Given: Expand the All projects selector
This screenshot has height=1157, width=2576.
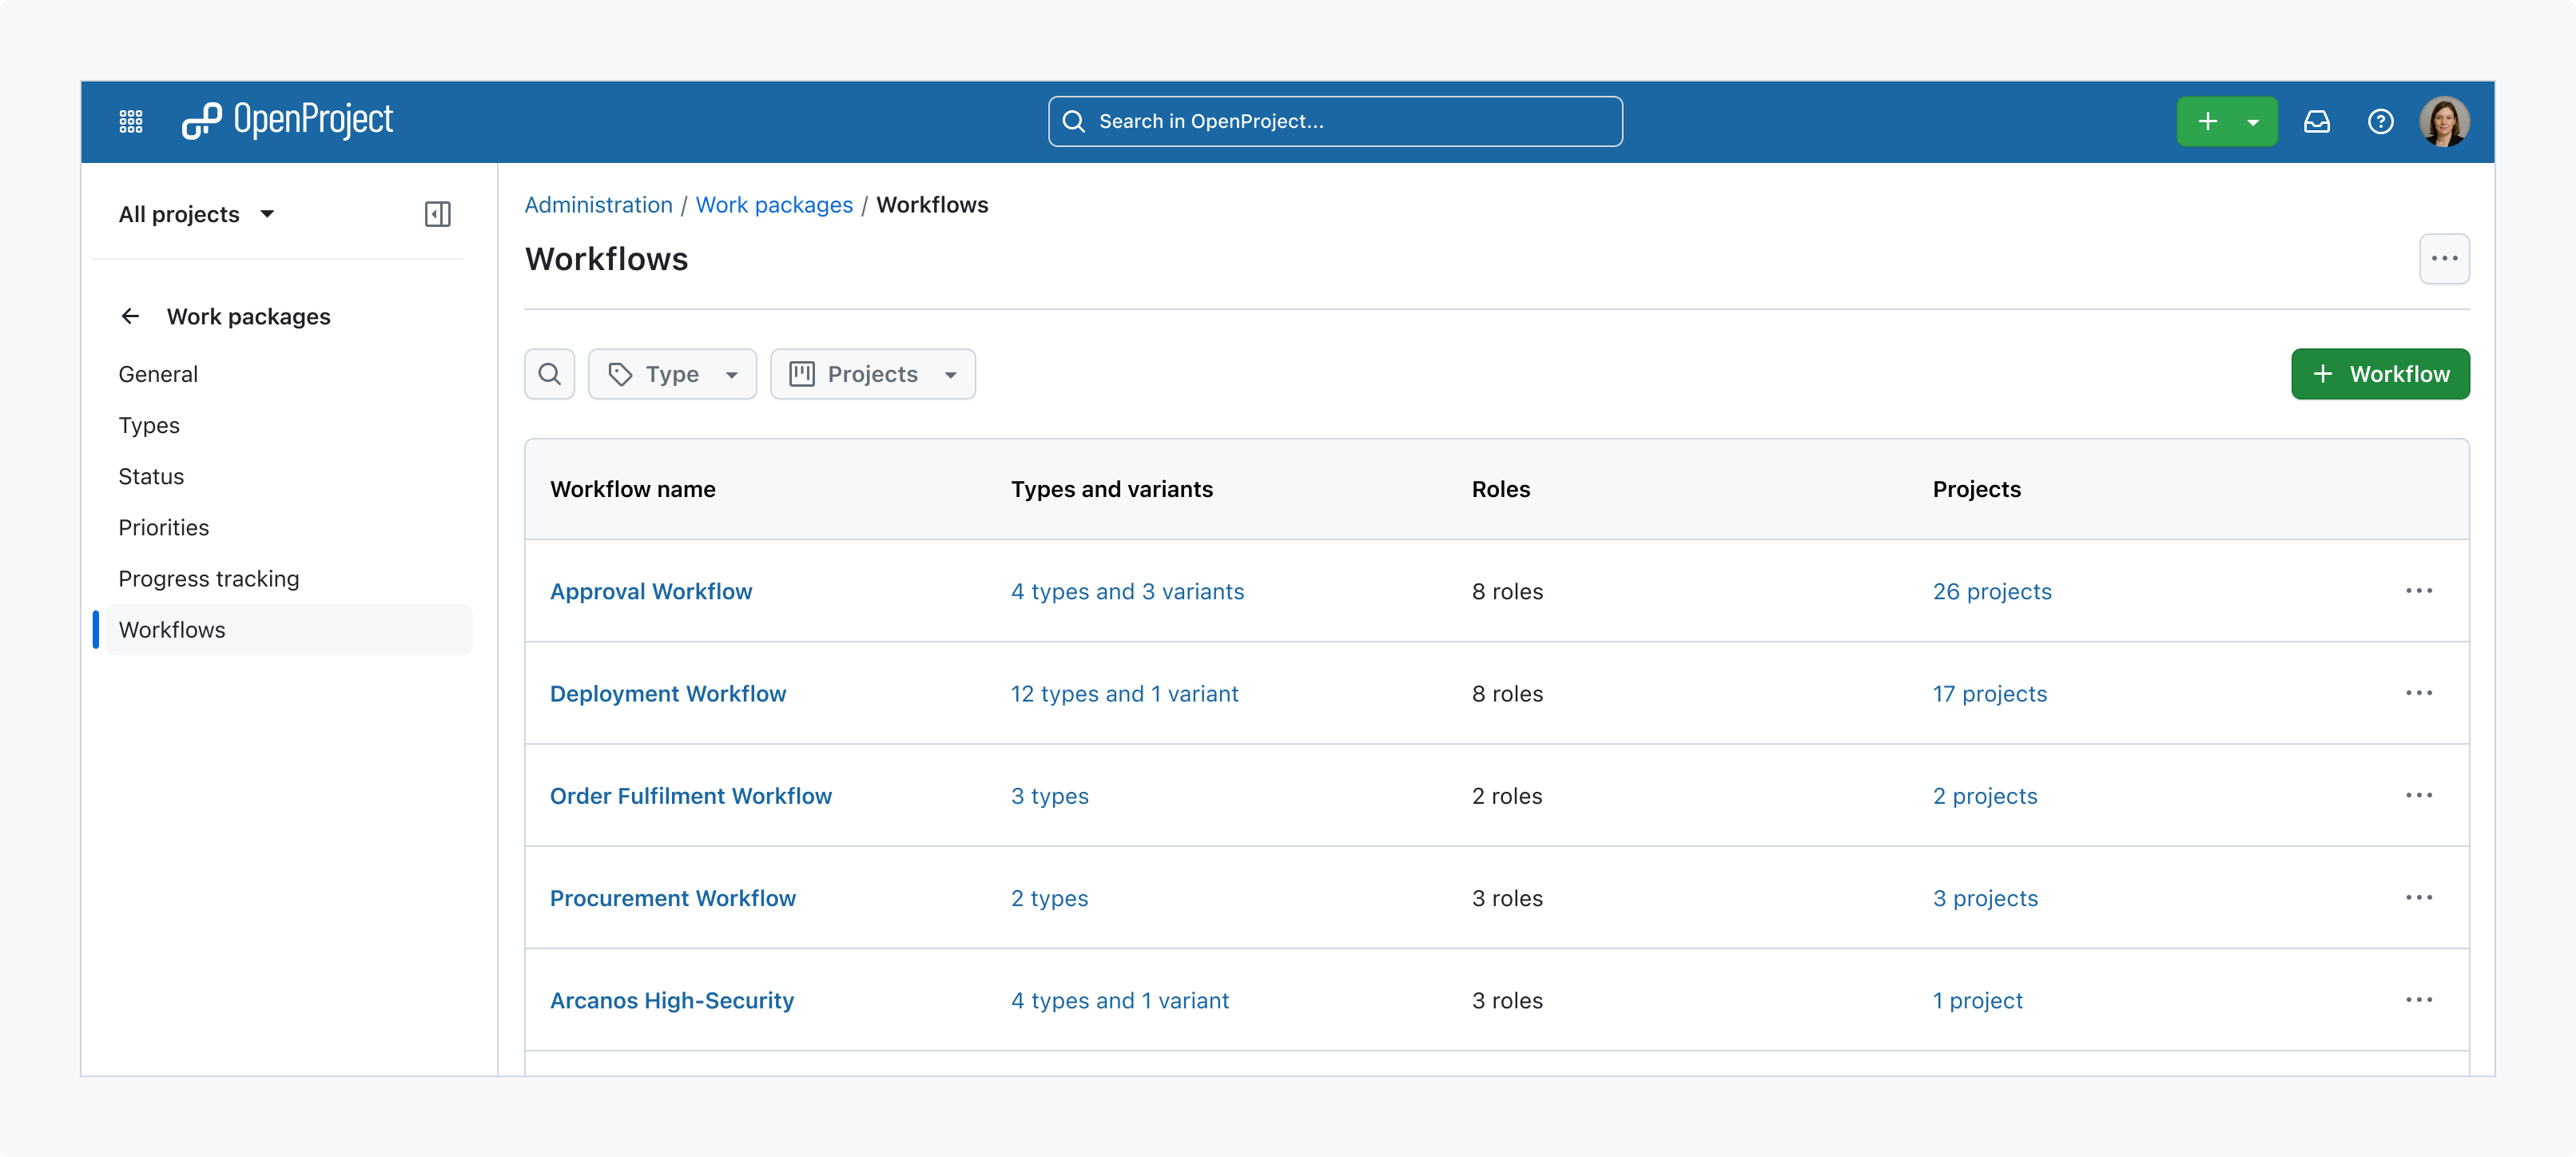Looking at the screenshot, I should (x=197, y=214).
